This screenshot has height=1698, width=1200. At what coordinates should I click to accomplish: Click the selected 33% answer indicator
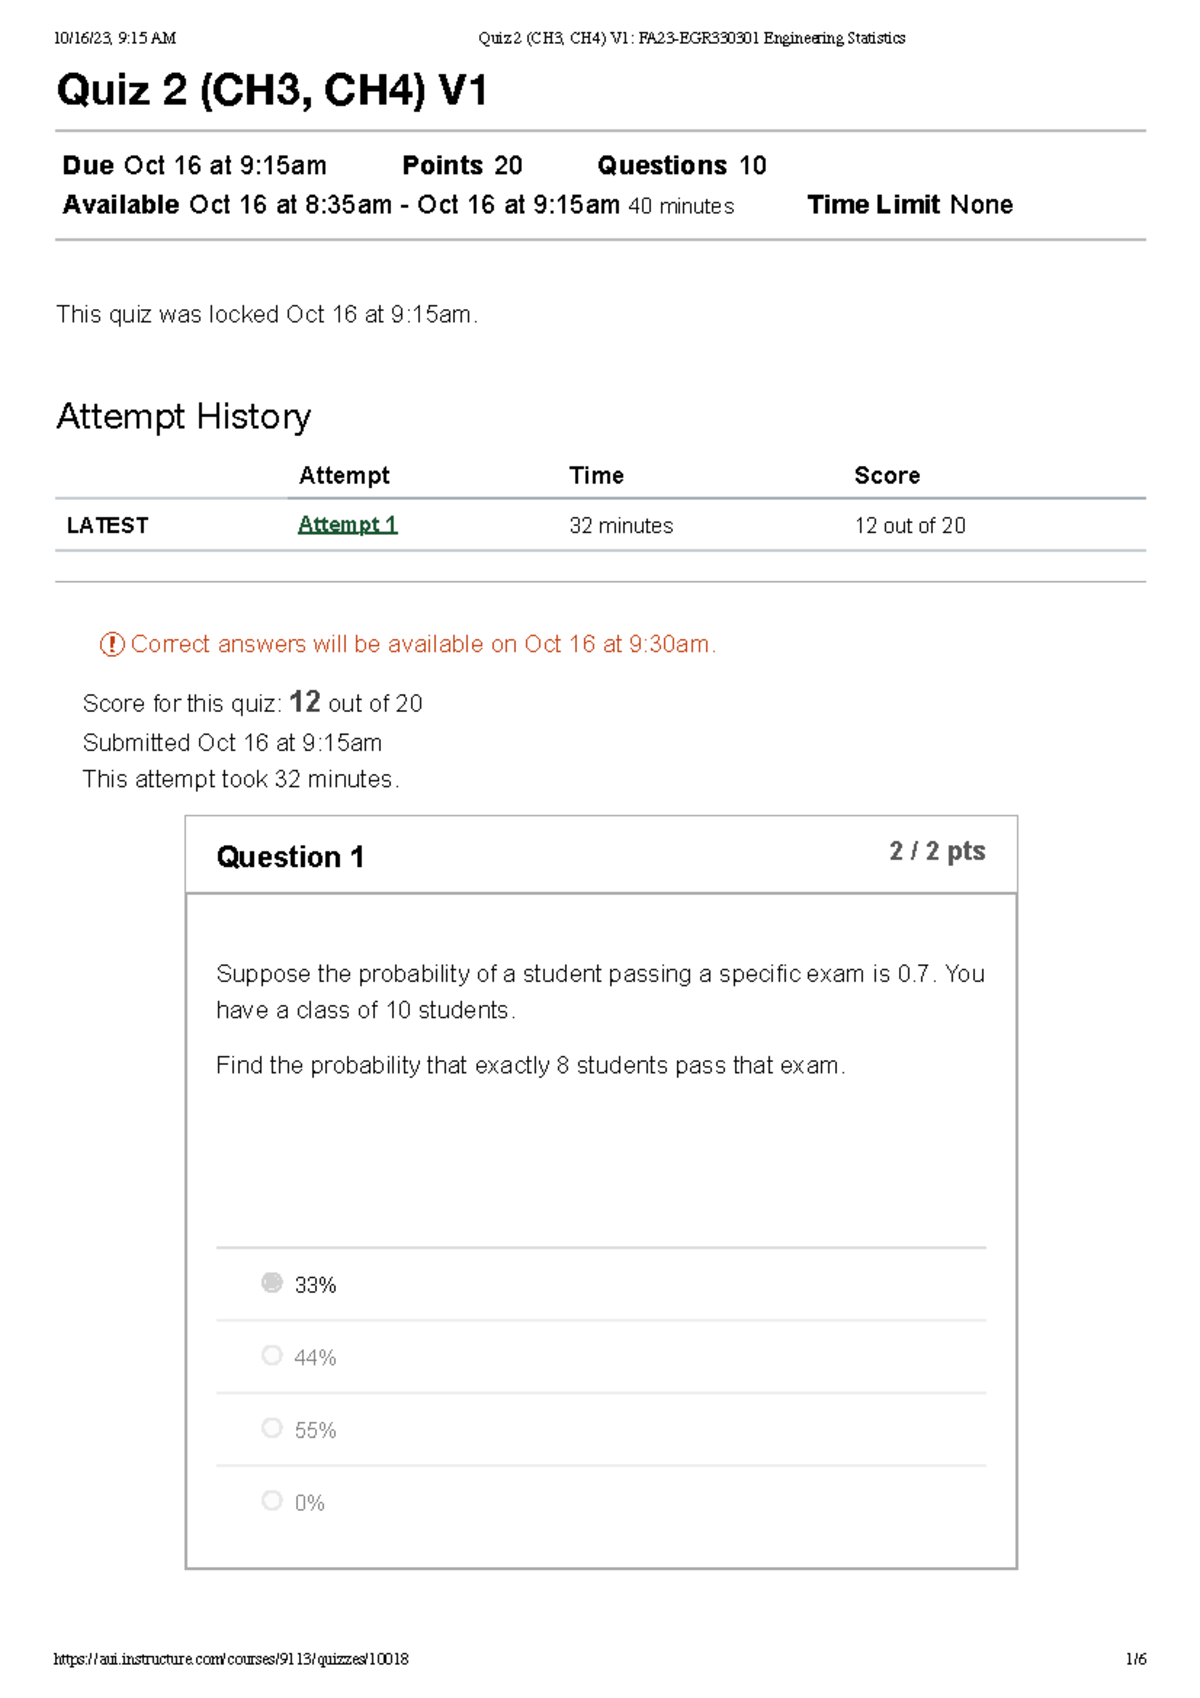coord(271,1283)
